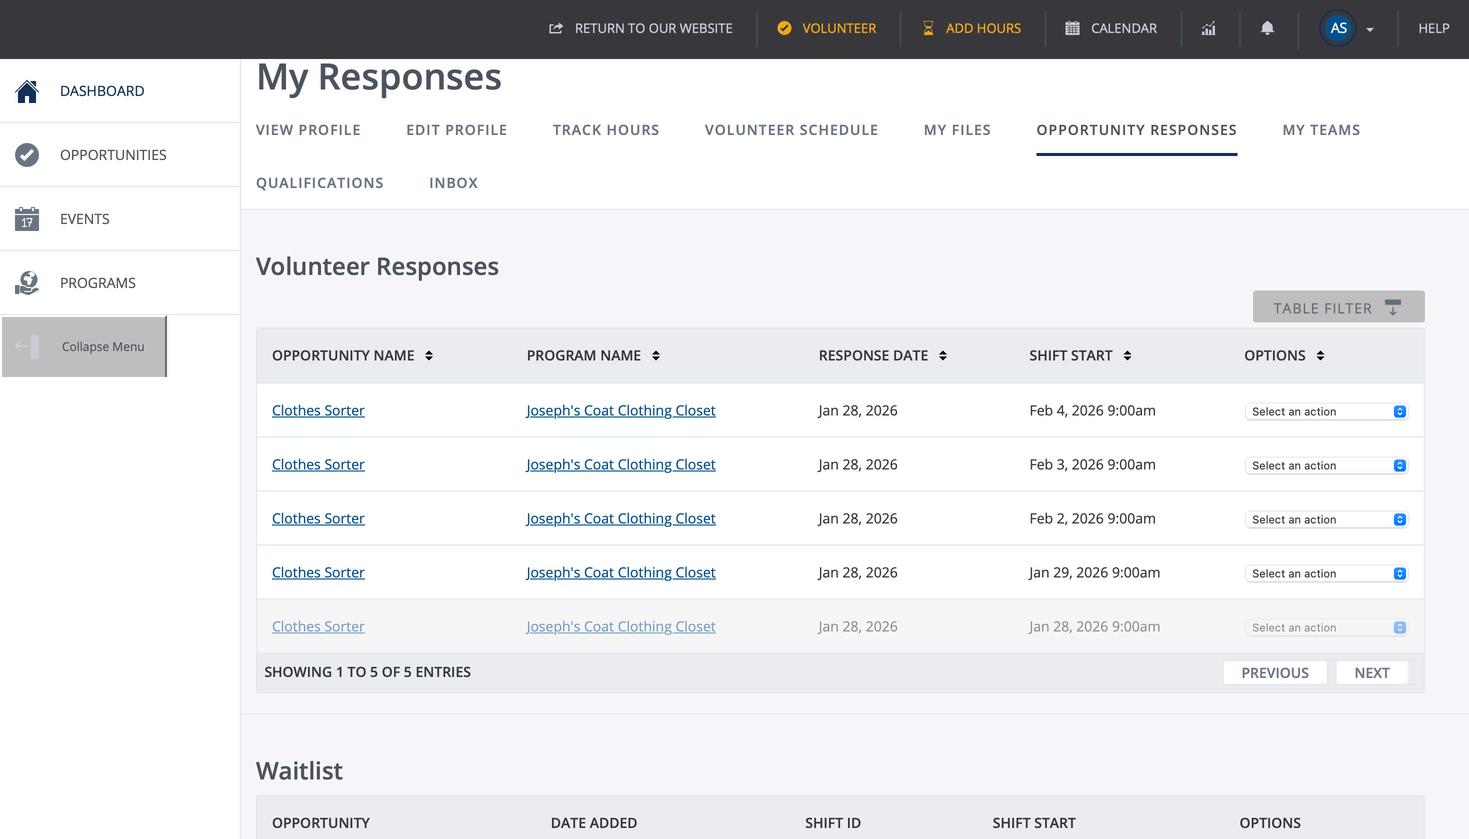
Task: Open Clothes Sorter link for Jan 29 shift
Action: (318, 573)
